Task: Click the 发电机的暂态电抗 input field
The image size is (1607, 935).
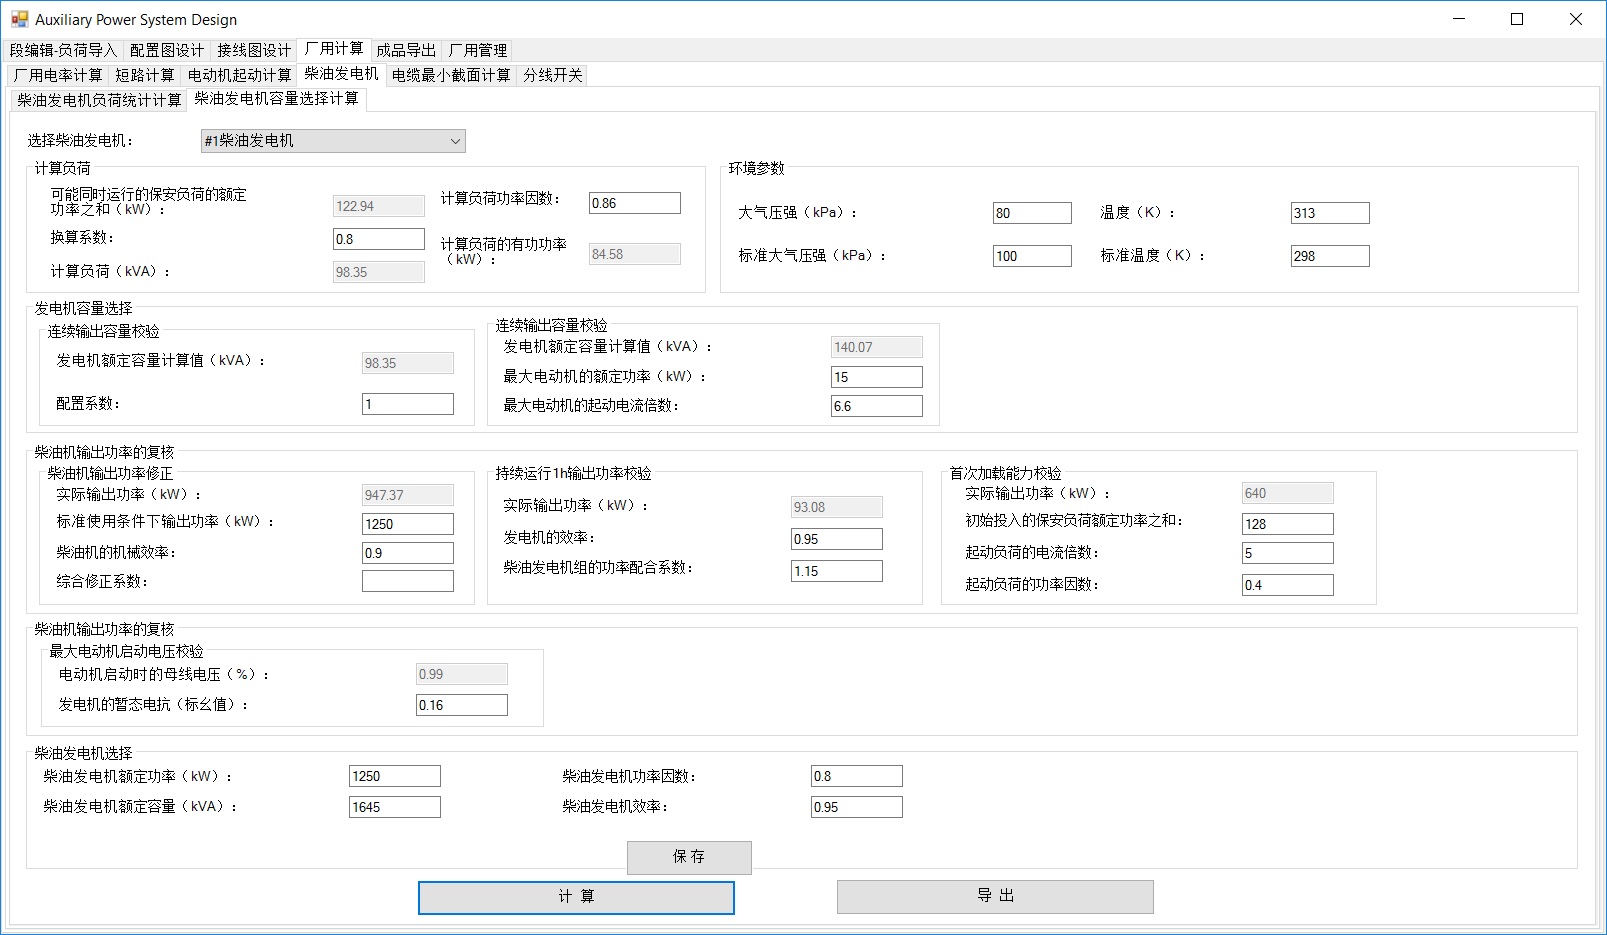Action: click(x=461, y=705)
